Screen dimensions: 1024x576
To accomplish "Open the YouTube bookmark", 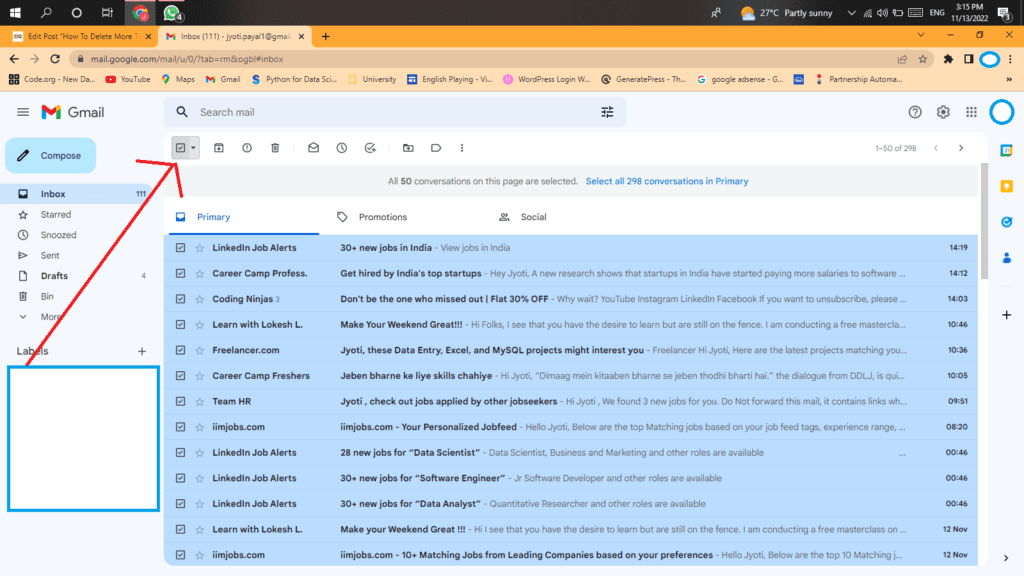I will tap(128, 80).
